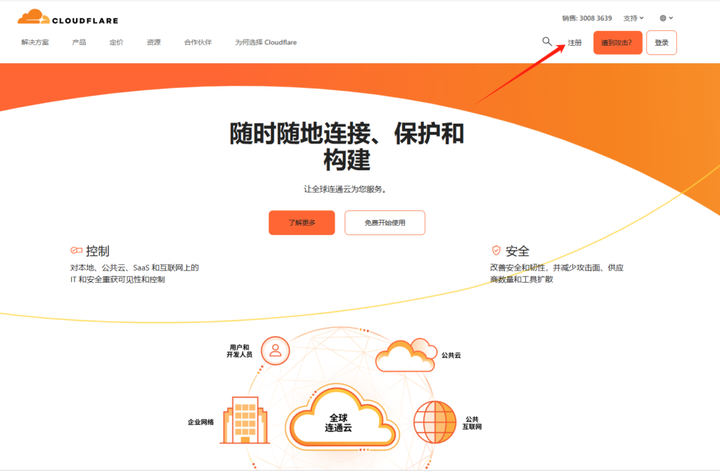Click the 公共互联网 globe icon

point(434,422)
